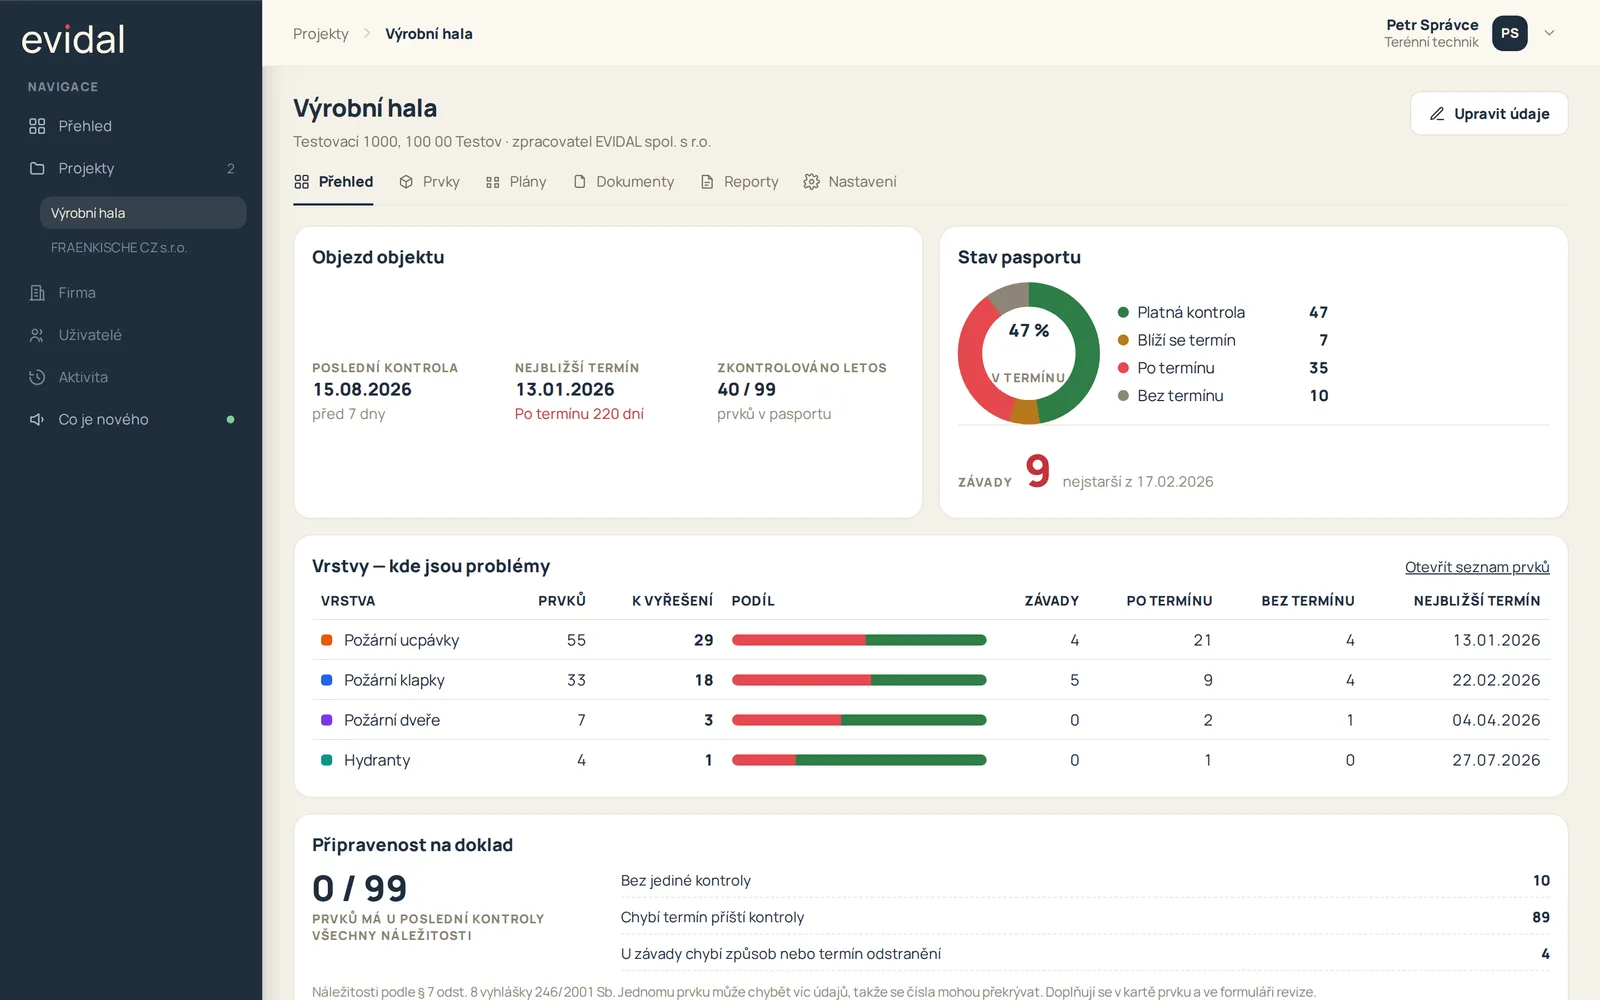Click the green dot next to Co je nového
Screen dimensions: 1600x1000
(x=231, y=419)
